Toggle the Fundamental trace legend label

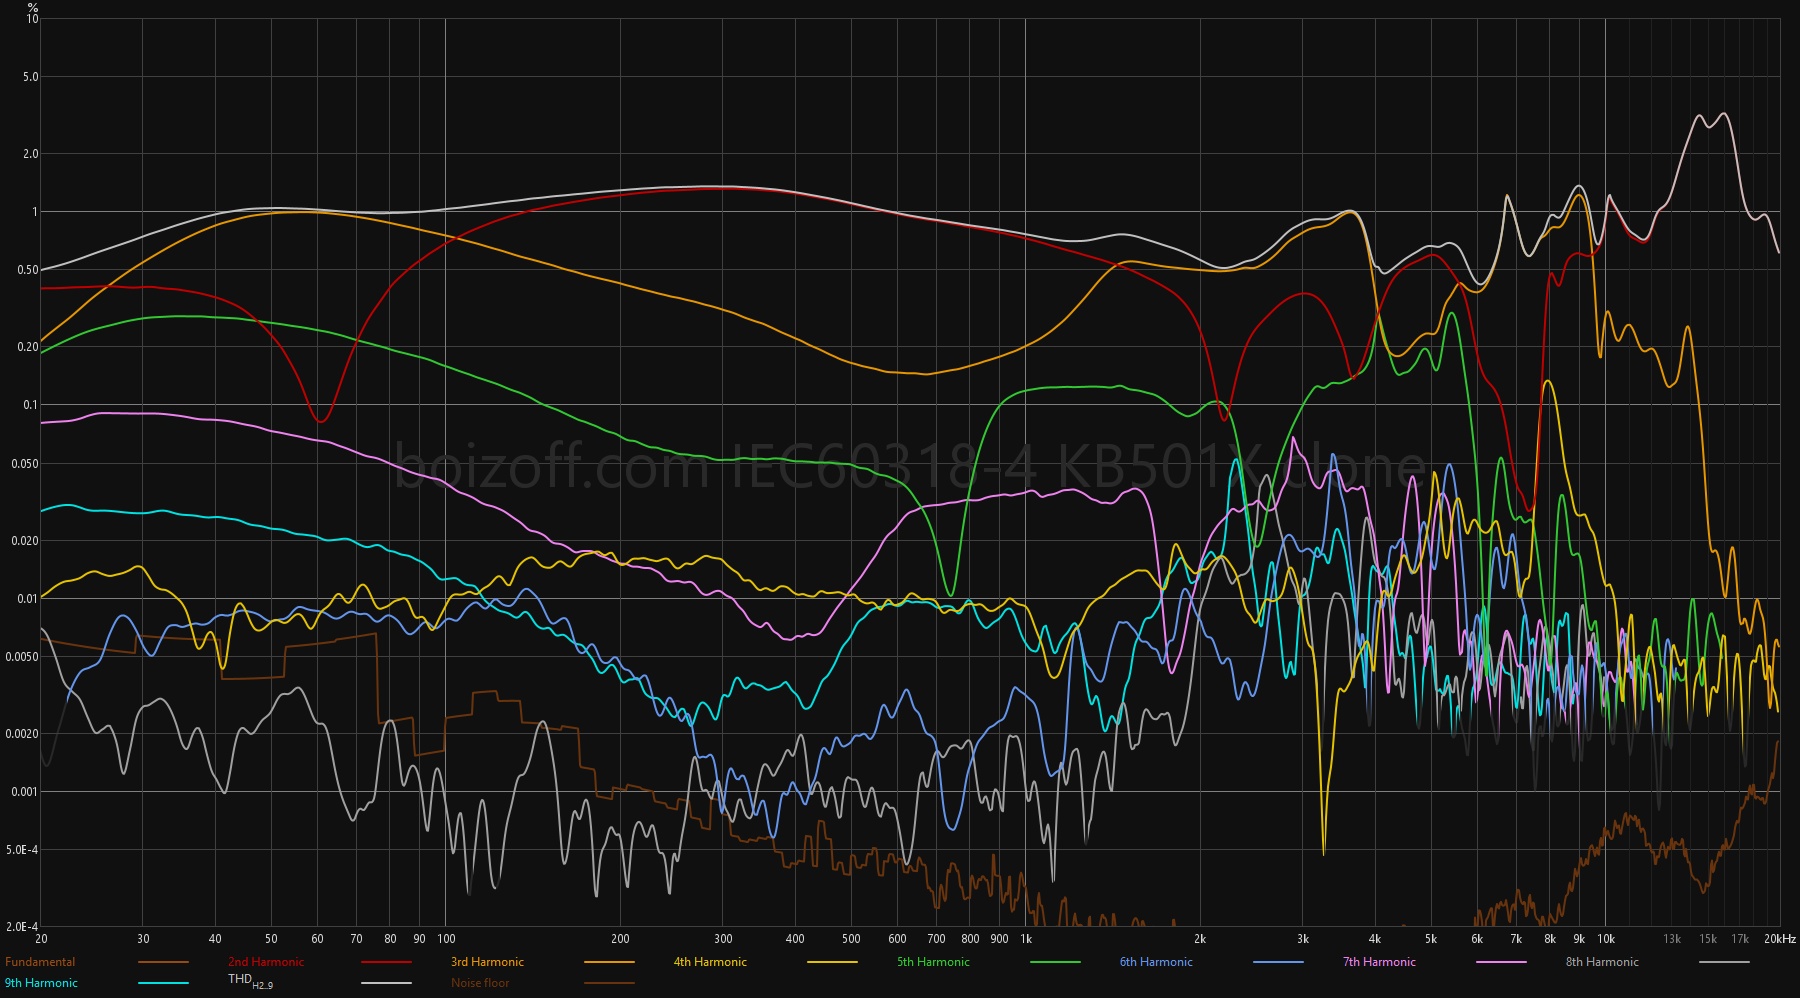(x=40, y=962)
